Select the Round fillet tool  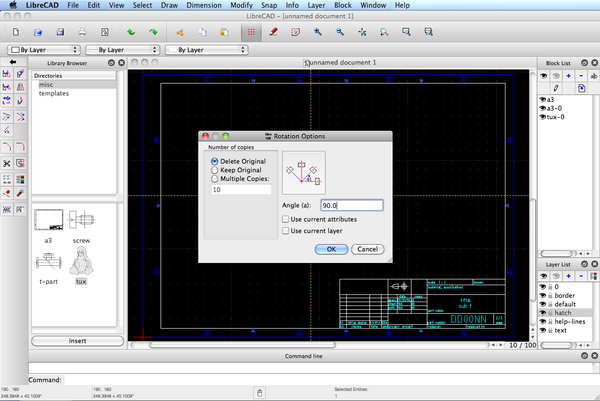point(20,147)
